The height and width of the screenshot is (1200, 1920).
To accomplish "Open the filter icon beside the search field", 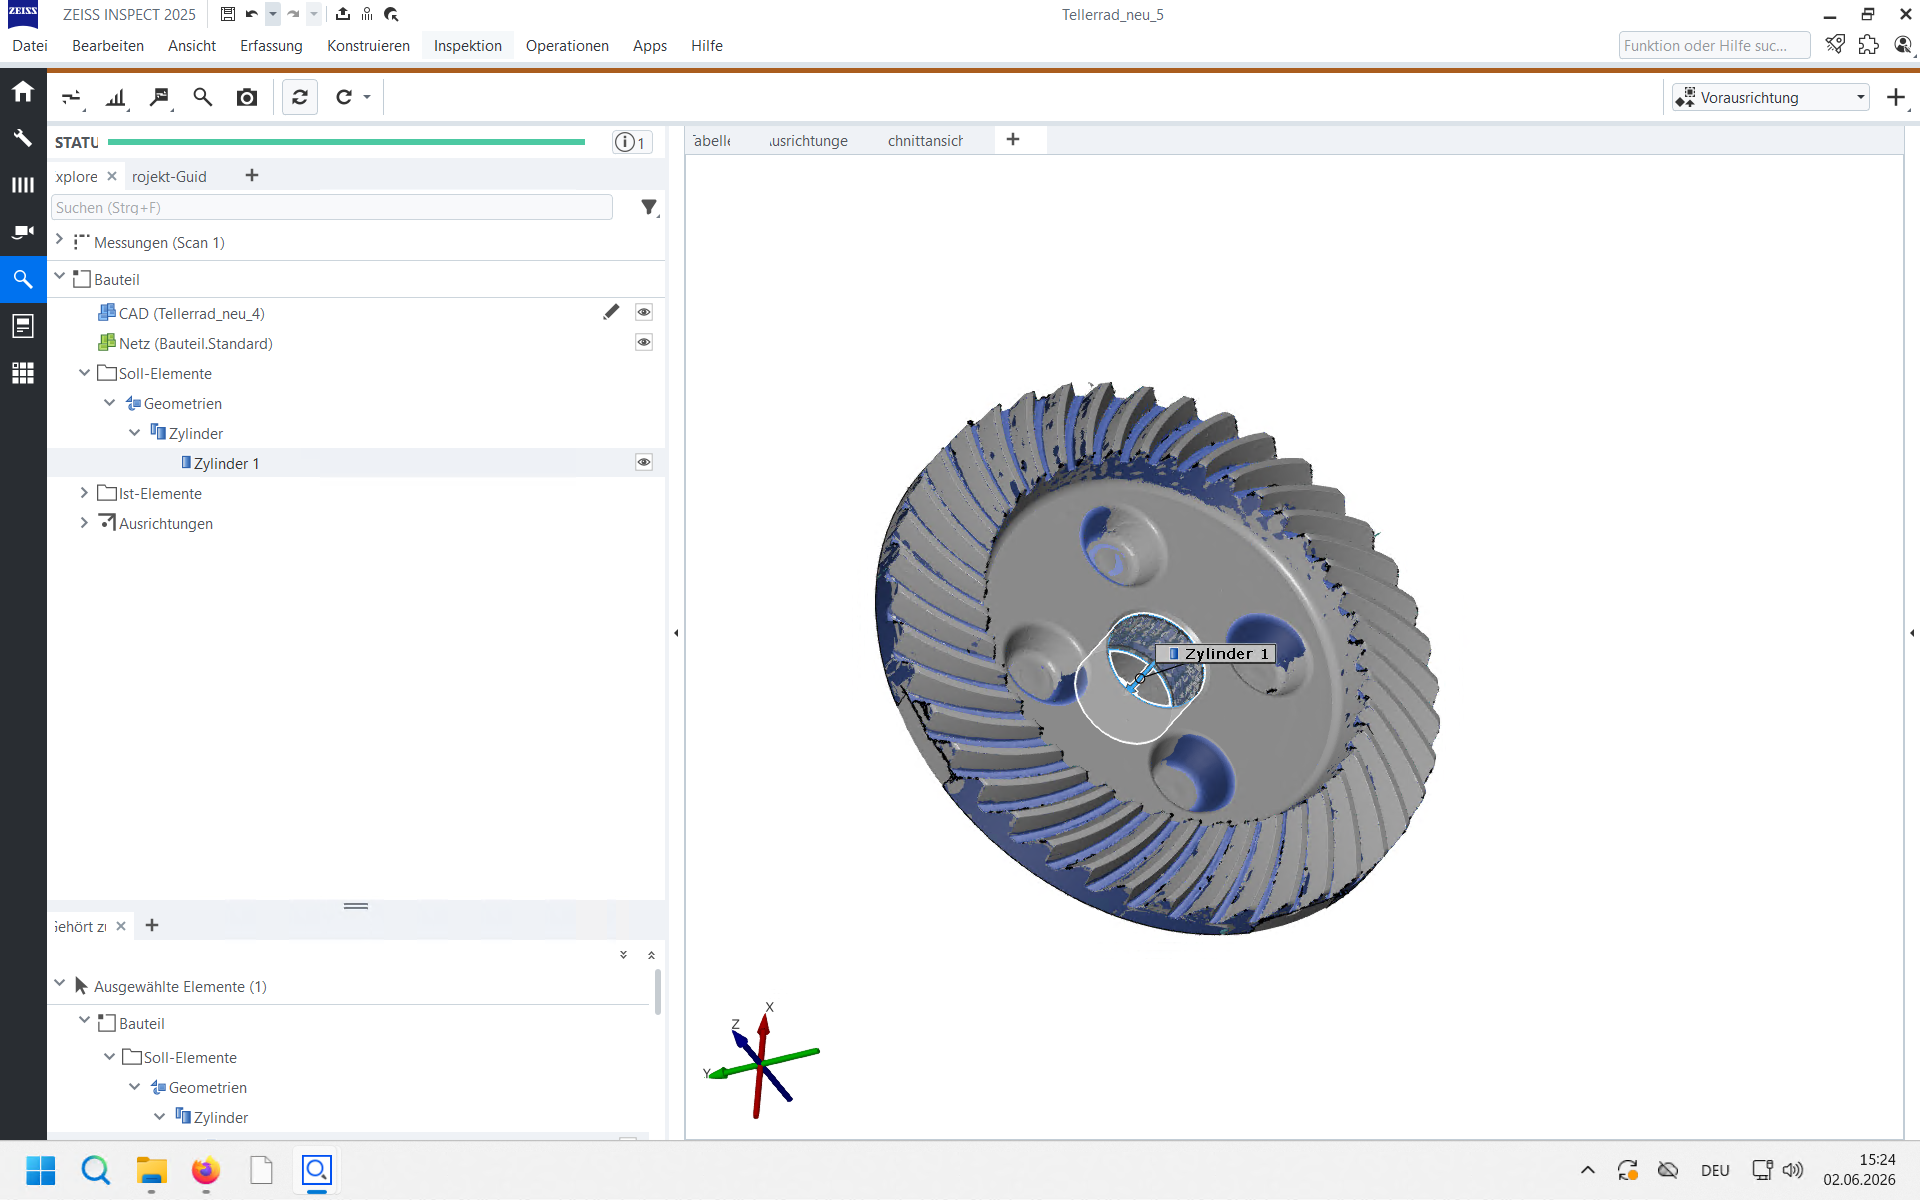I will coord(649,207).
